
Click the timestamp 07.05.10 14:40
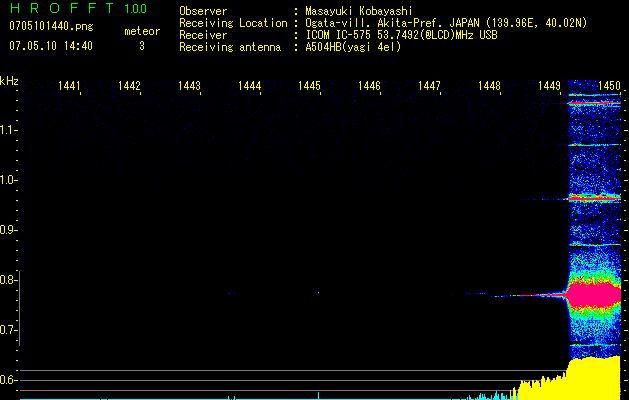point(51,46)
